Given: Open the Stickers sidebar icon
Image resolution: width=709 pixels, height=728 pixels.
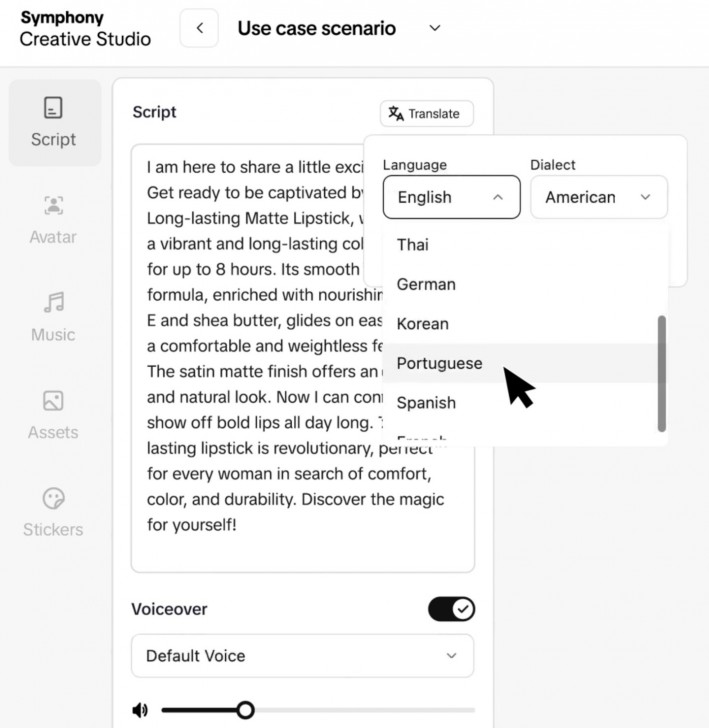Looking at the screenshot, I should (x=54, y=498).
